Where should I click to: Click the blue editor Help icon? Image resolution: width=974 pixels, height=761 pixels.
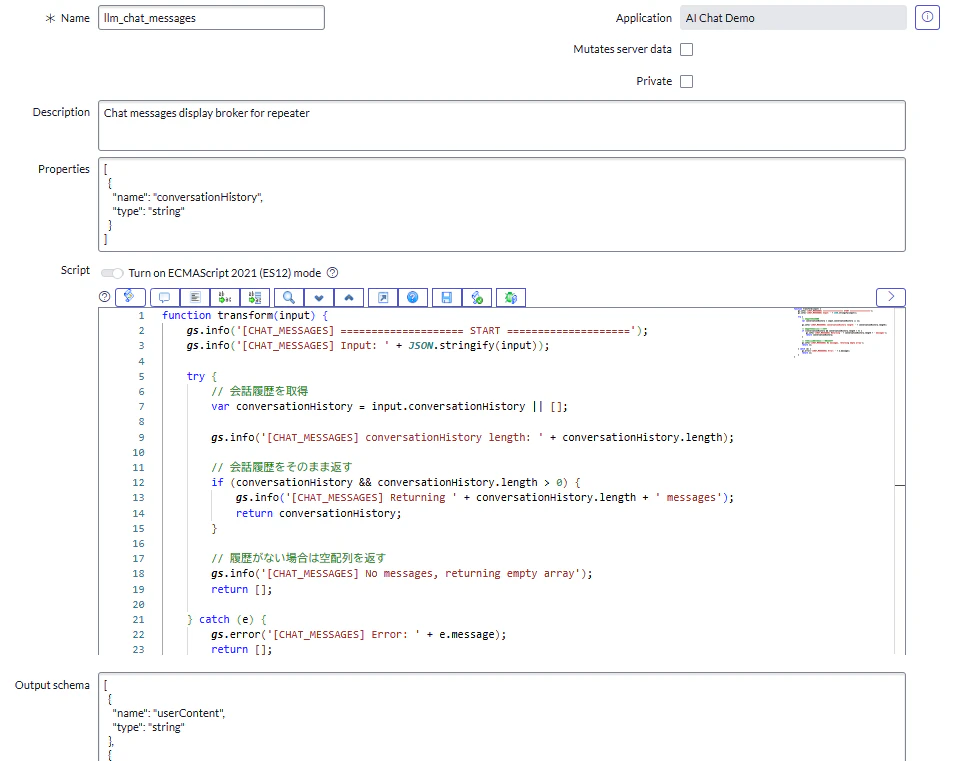pos(412,298)
